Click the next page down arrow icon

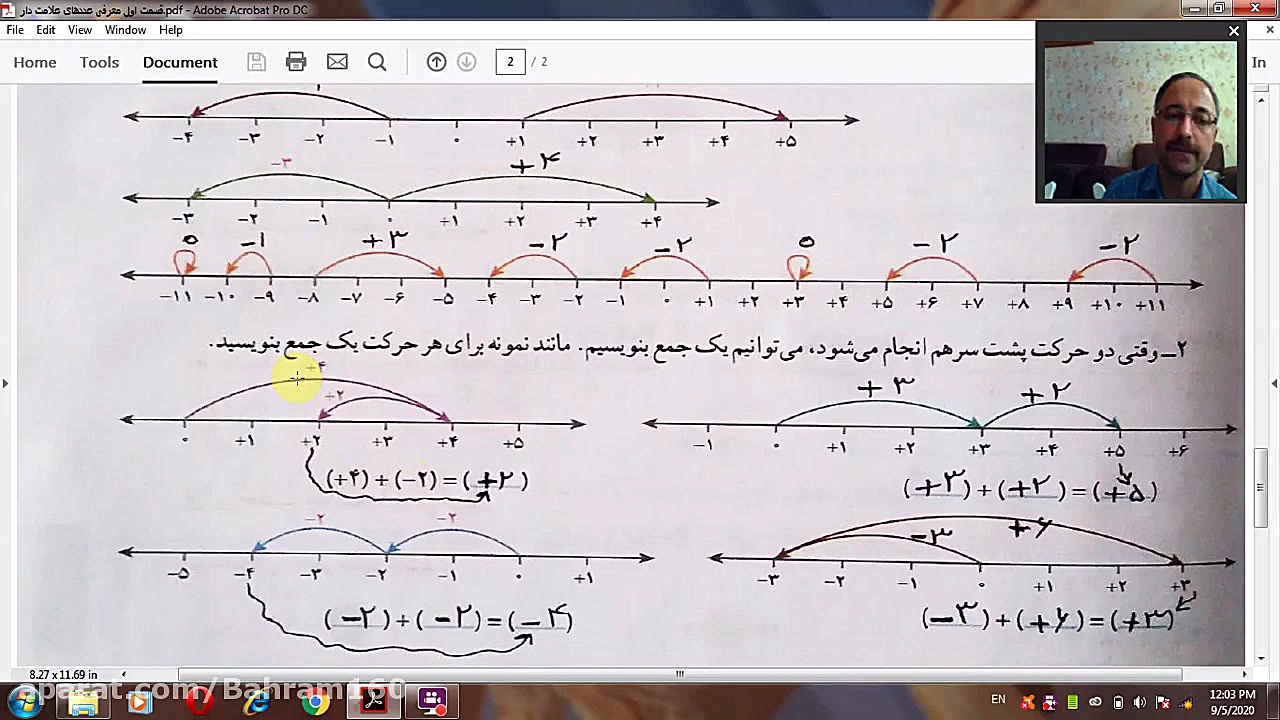[x=466, y=62]
